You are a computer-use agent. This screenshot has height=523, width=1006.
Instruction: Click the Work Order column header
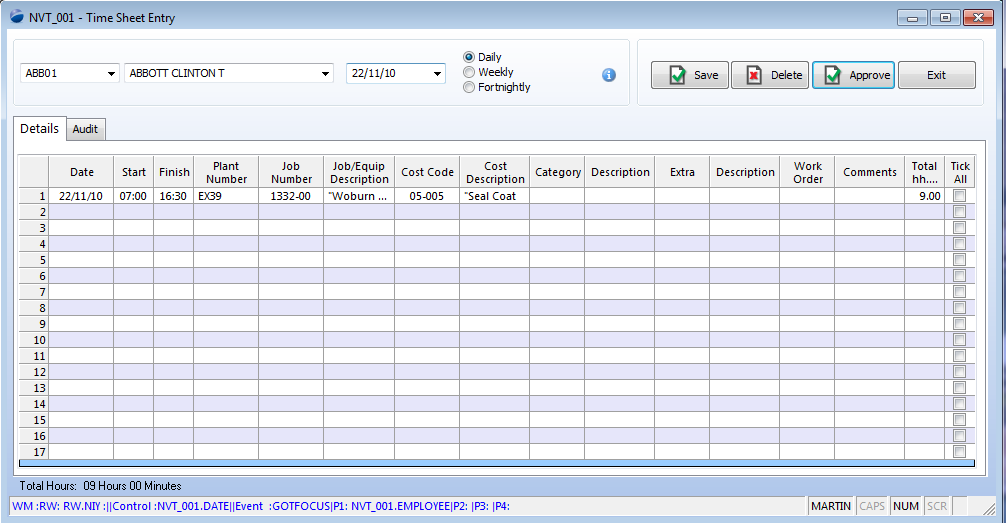coord(807,172)
